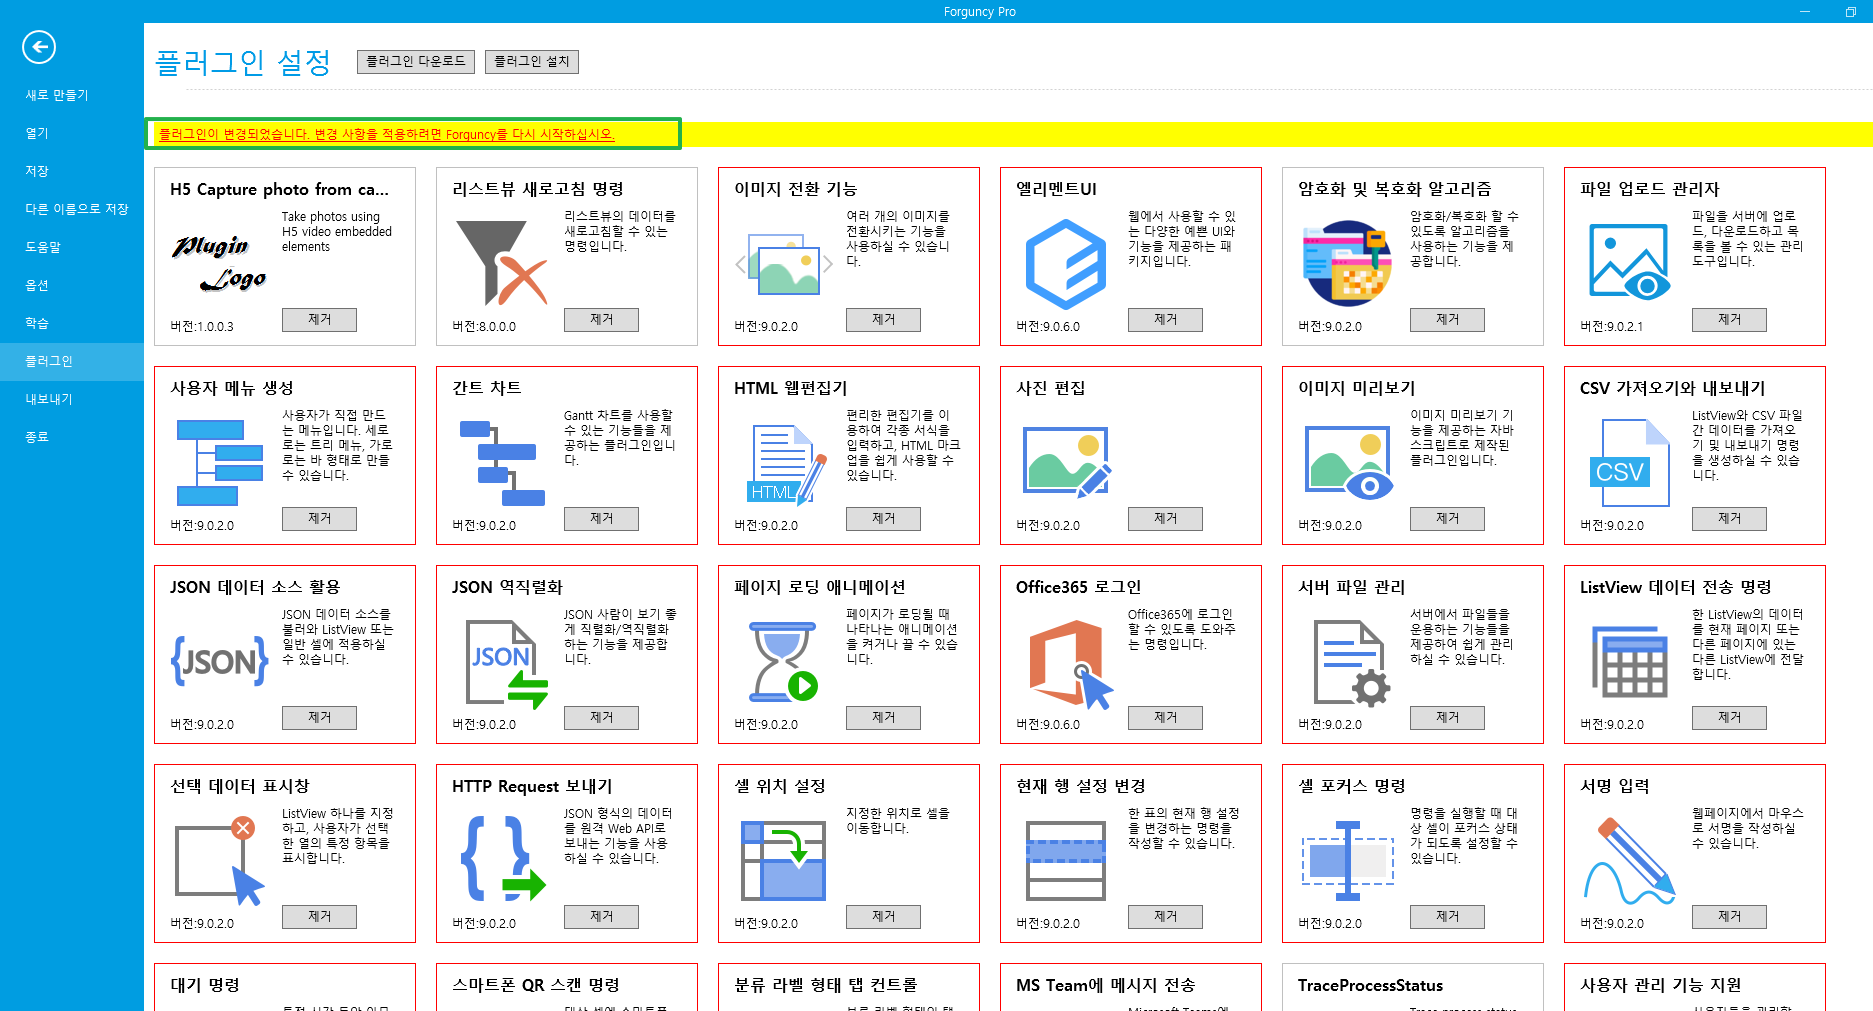Click 제거 for 간트 차트 plugin
This screenshot has height=1011, width=1873.
point(601,518)
